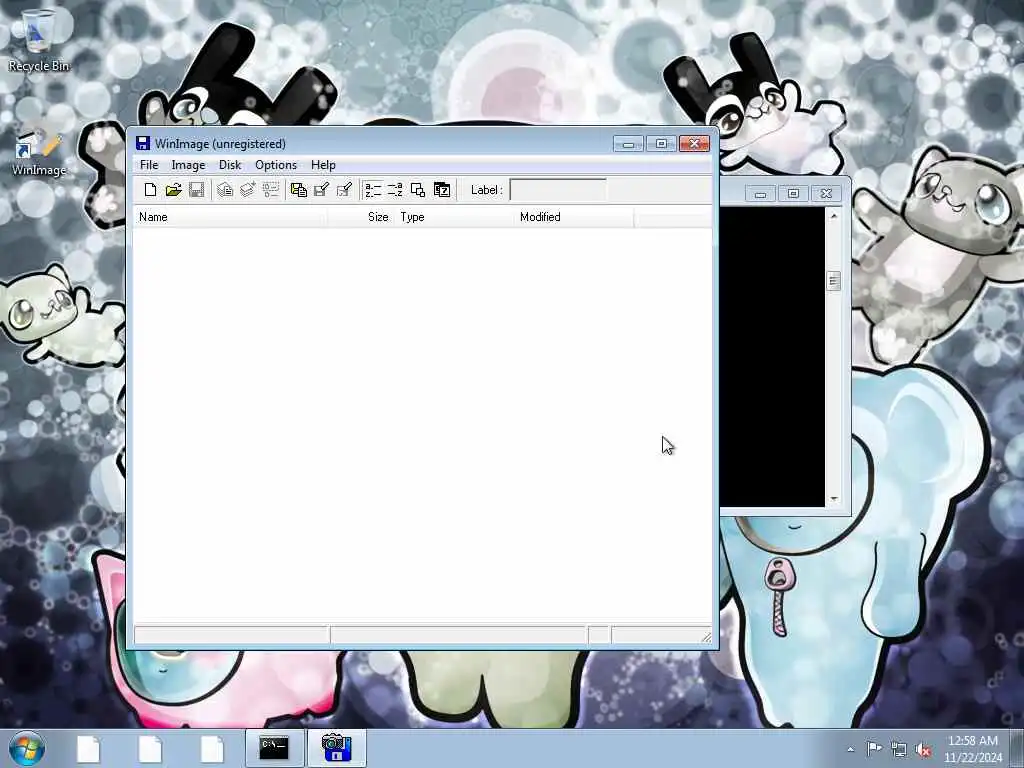Open the Windows Start menu

tap(27, 748)
